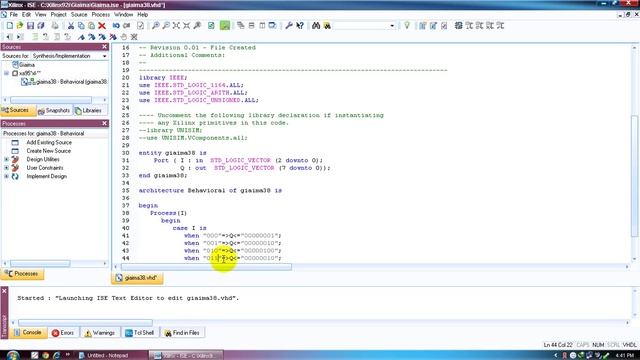Open the Sources for Synthesis/Implementation dropdown

(x=104, y=56)
